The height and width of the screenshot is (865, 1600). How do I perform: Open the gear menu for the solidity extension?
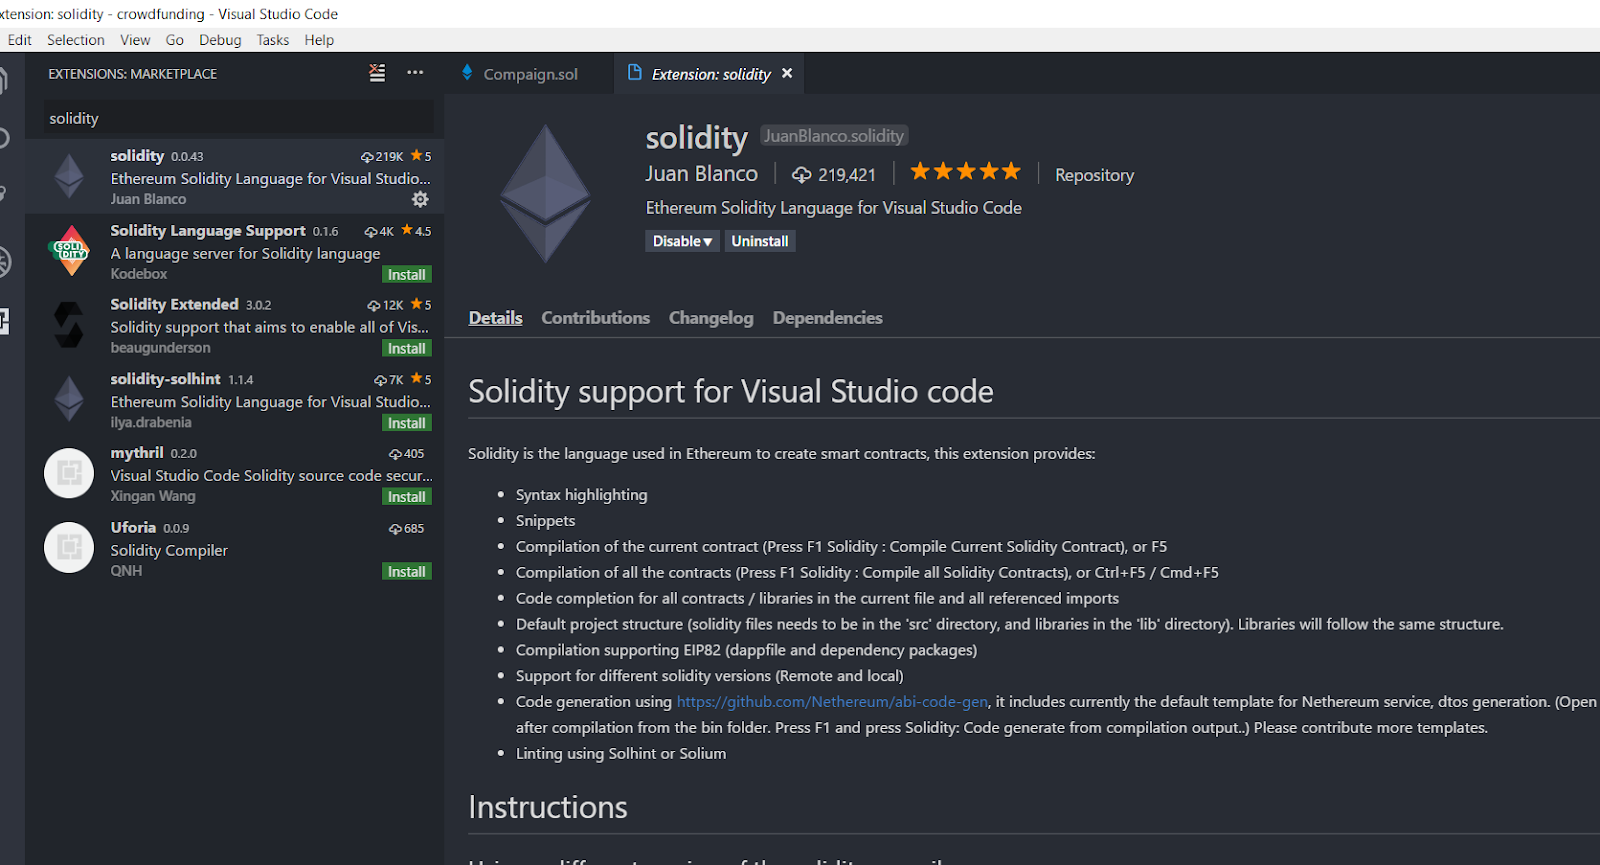[x=420, y=199]
